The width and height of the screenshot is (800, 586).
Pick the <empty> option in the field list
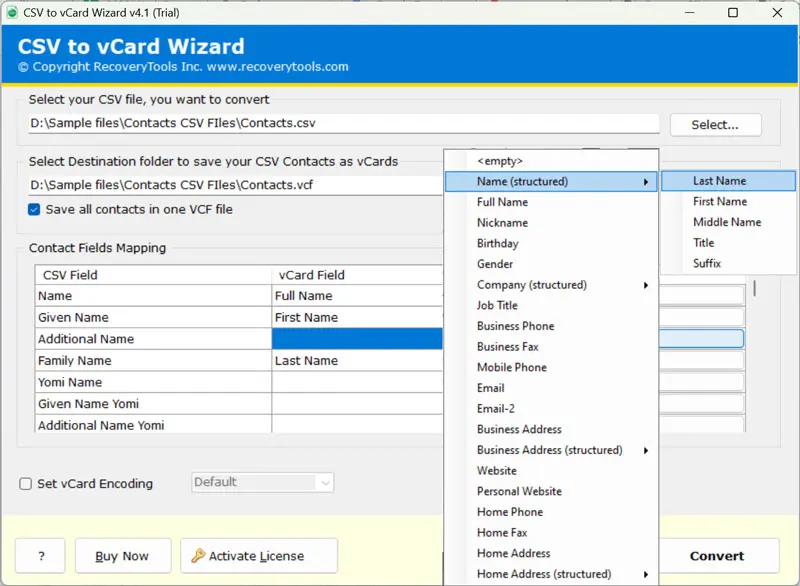point(500,161)
